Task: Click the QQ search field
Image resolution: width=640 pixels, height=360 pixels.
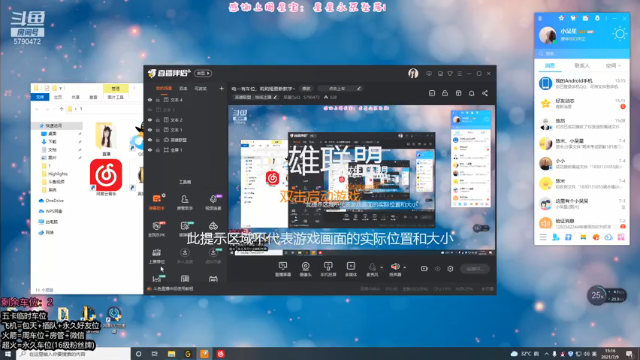Action: (x=582, y=53)
